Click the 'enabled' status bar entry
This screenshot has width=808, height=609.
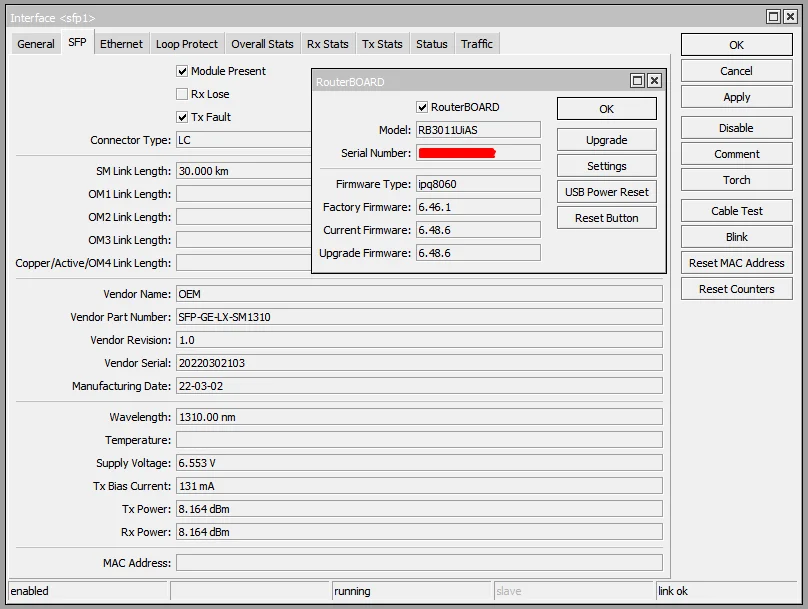click(x=88, y=591)
